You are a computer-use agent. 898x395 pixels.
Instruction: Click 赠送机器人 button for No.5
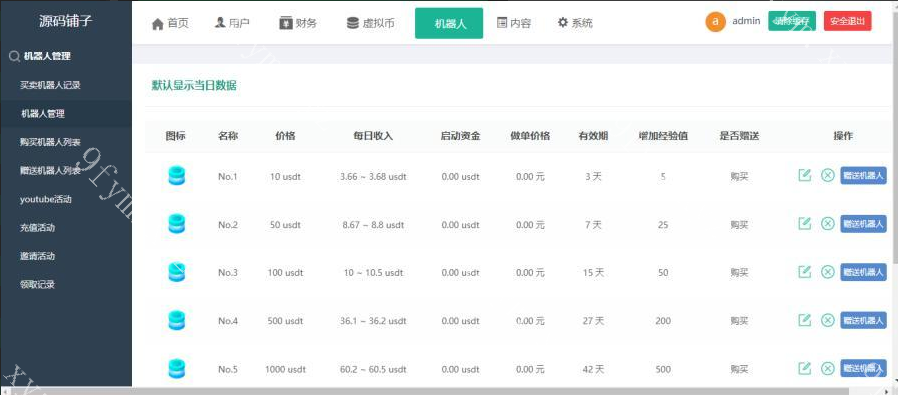(x=863, y=368)
